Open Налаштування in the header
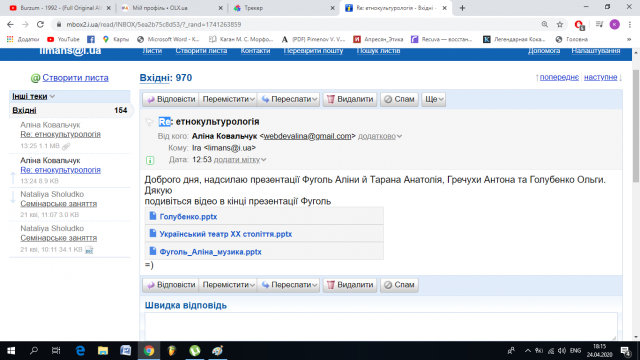 click(596, 51)
